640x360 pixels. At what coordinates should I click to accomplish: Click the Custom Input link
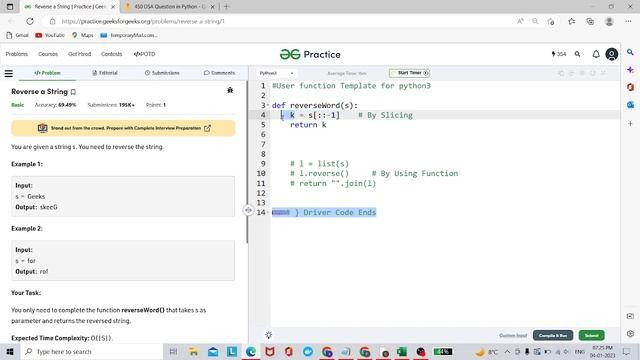coord(513,336)
